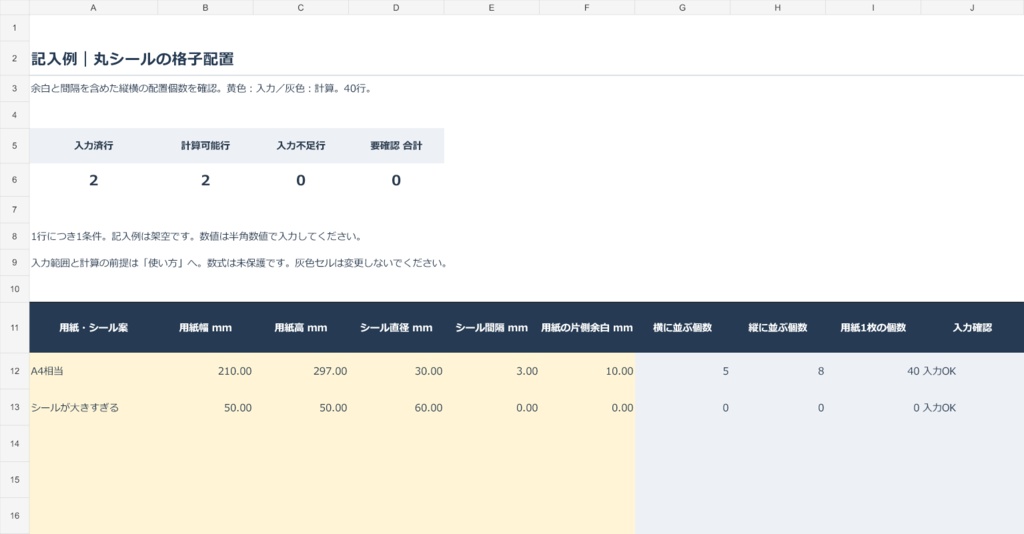Image resolution: width=1024 pixels, height=534 pixels.
Task: Click horizontal count 5 in A4相当 row
Action: pyautogui.click(x=682, y=371)
